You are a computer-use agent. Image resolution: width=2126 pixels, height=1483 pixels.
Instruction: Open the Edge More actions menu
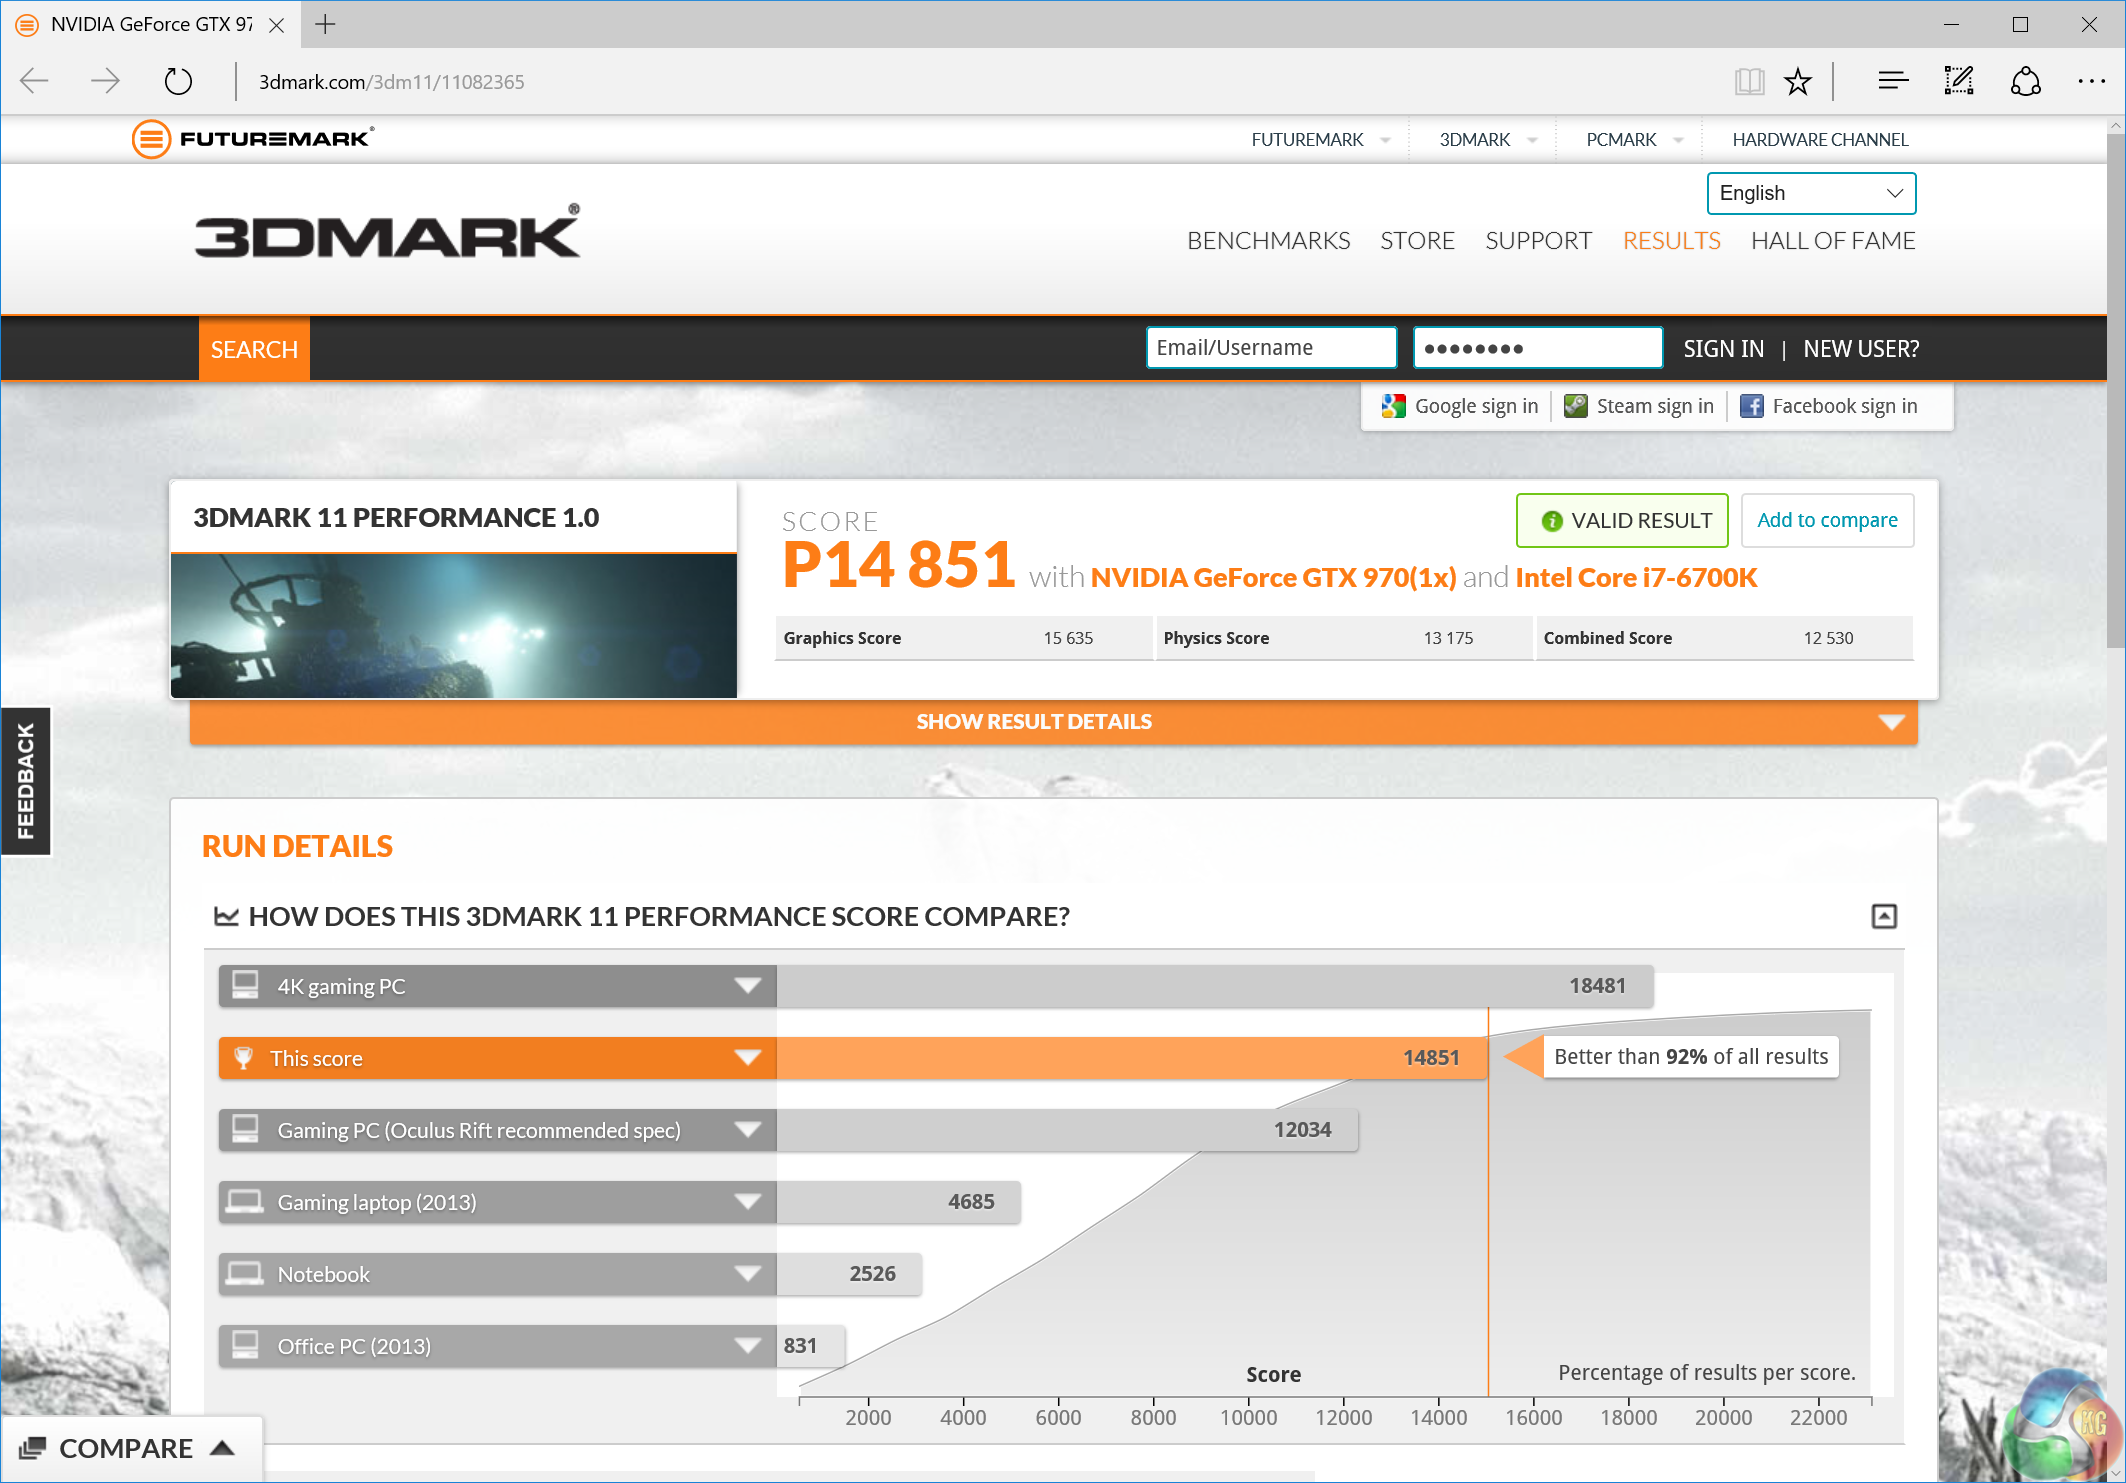coord(2091,81)
